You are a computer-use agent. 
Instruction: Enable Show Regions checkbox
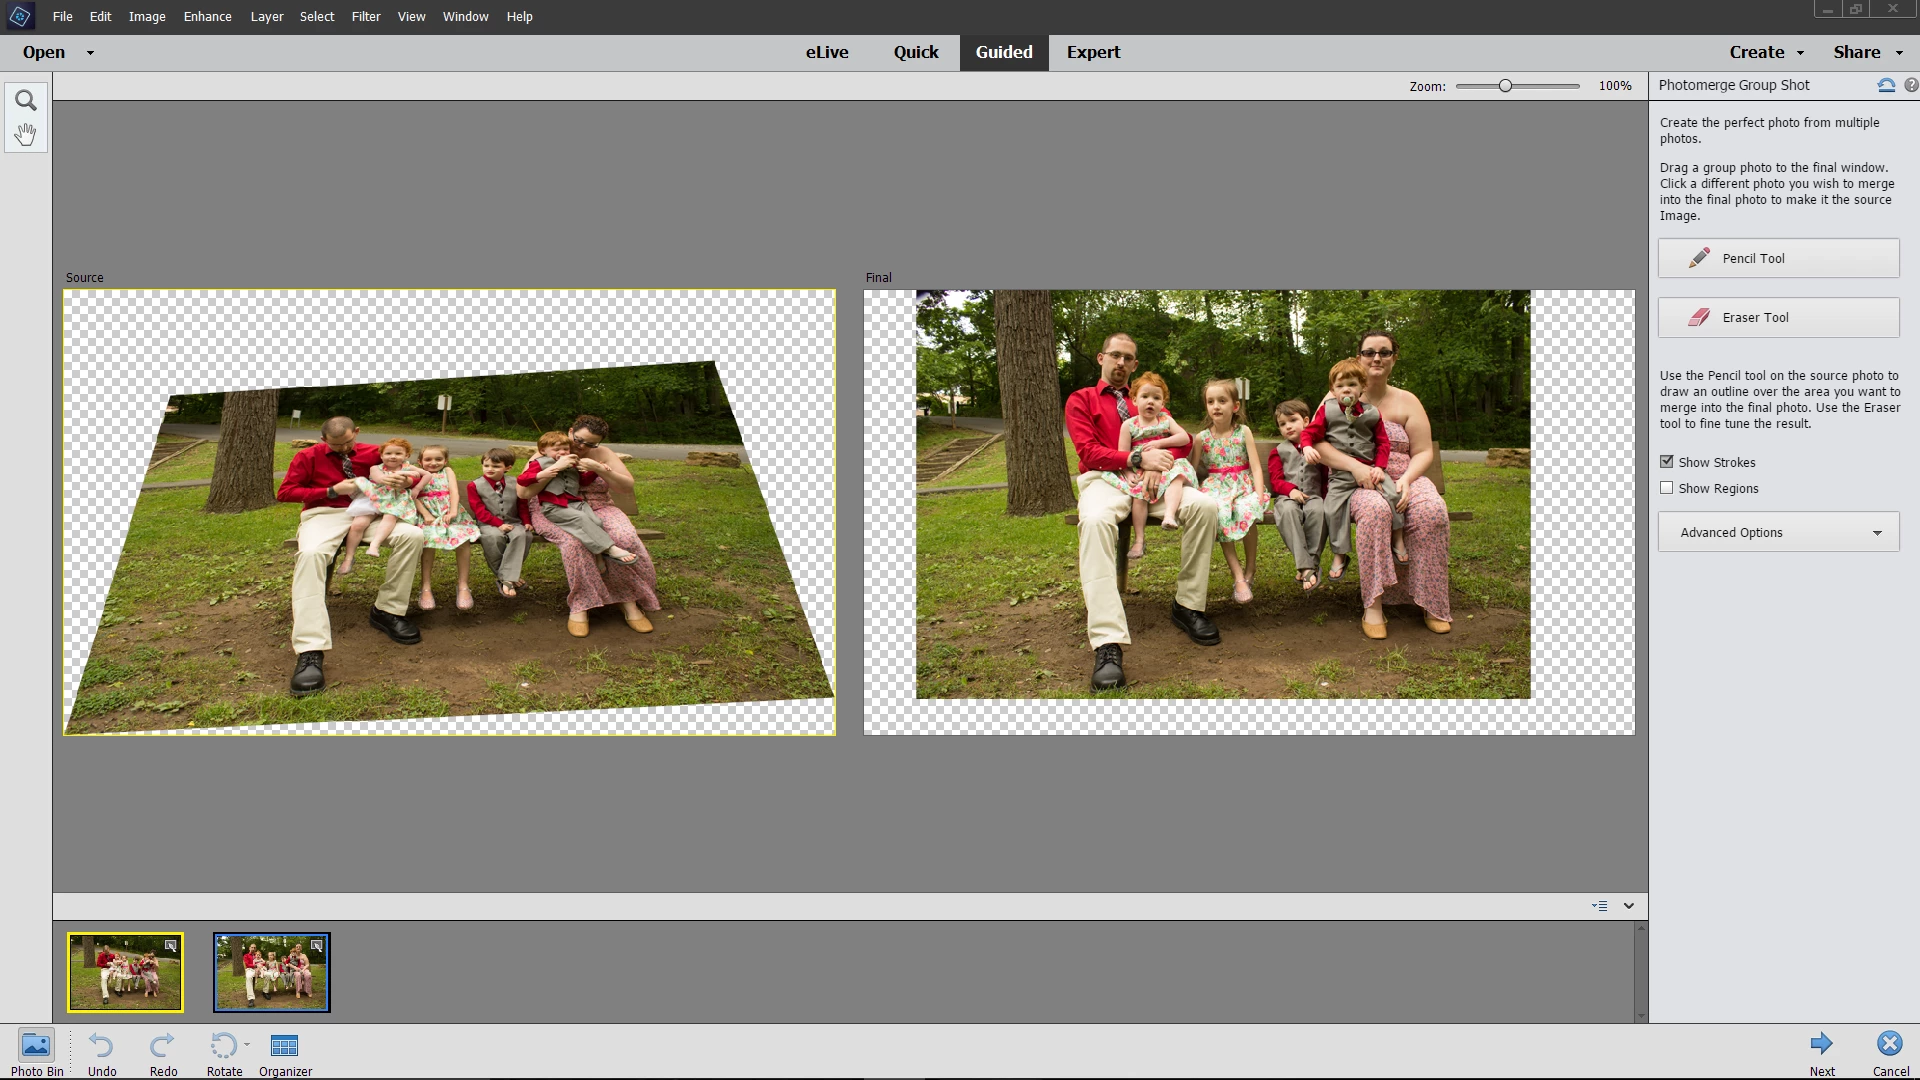[1666, 488]
